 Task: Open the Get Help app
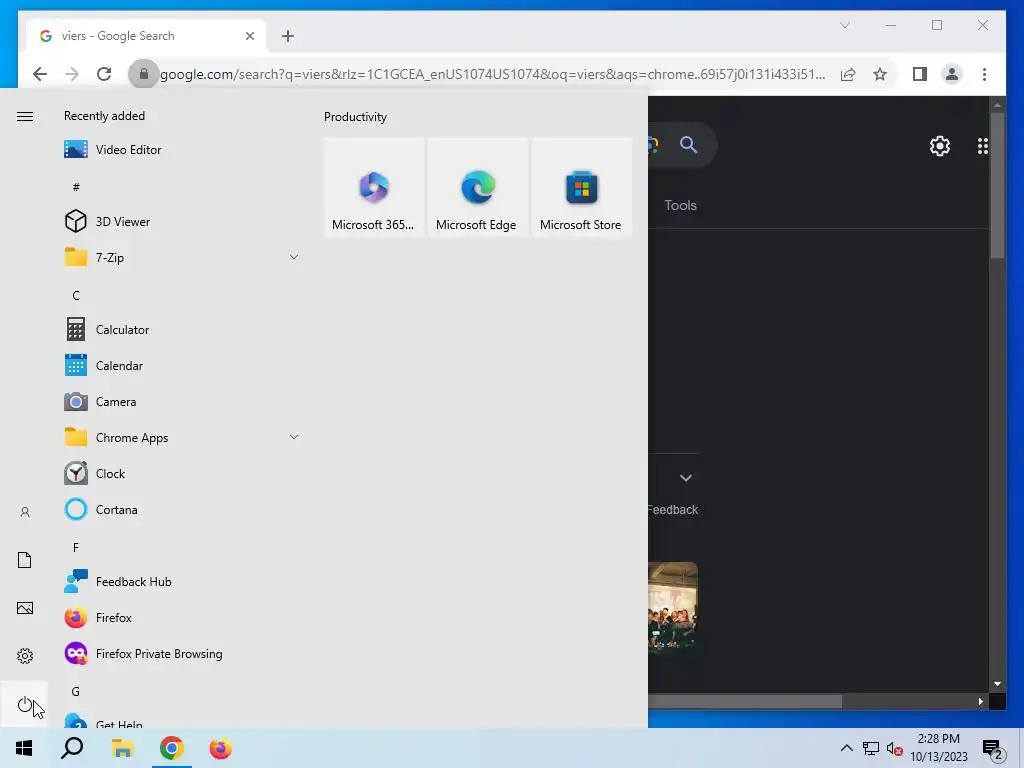(x=182, y=720)
